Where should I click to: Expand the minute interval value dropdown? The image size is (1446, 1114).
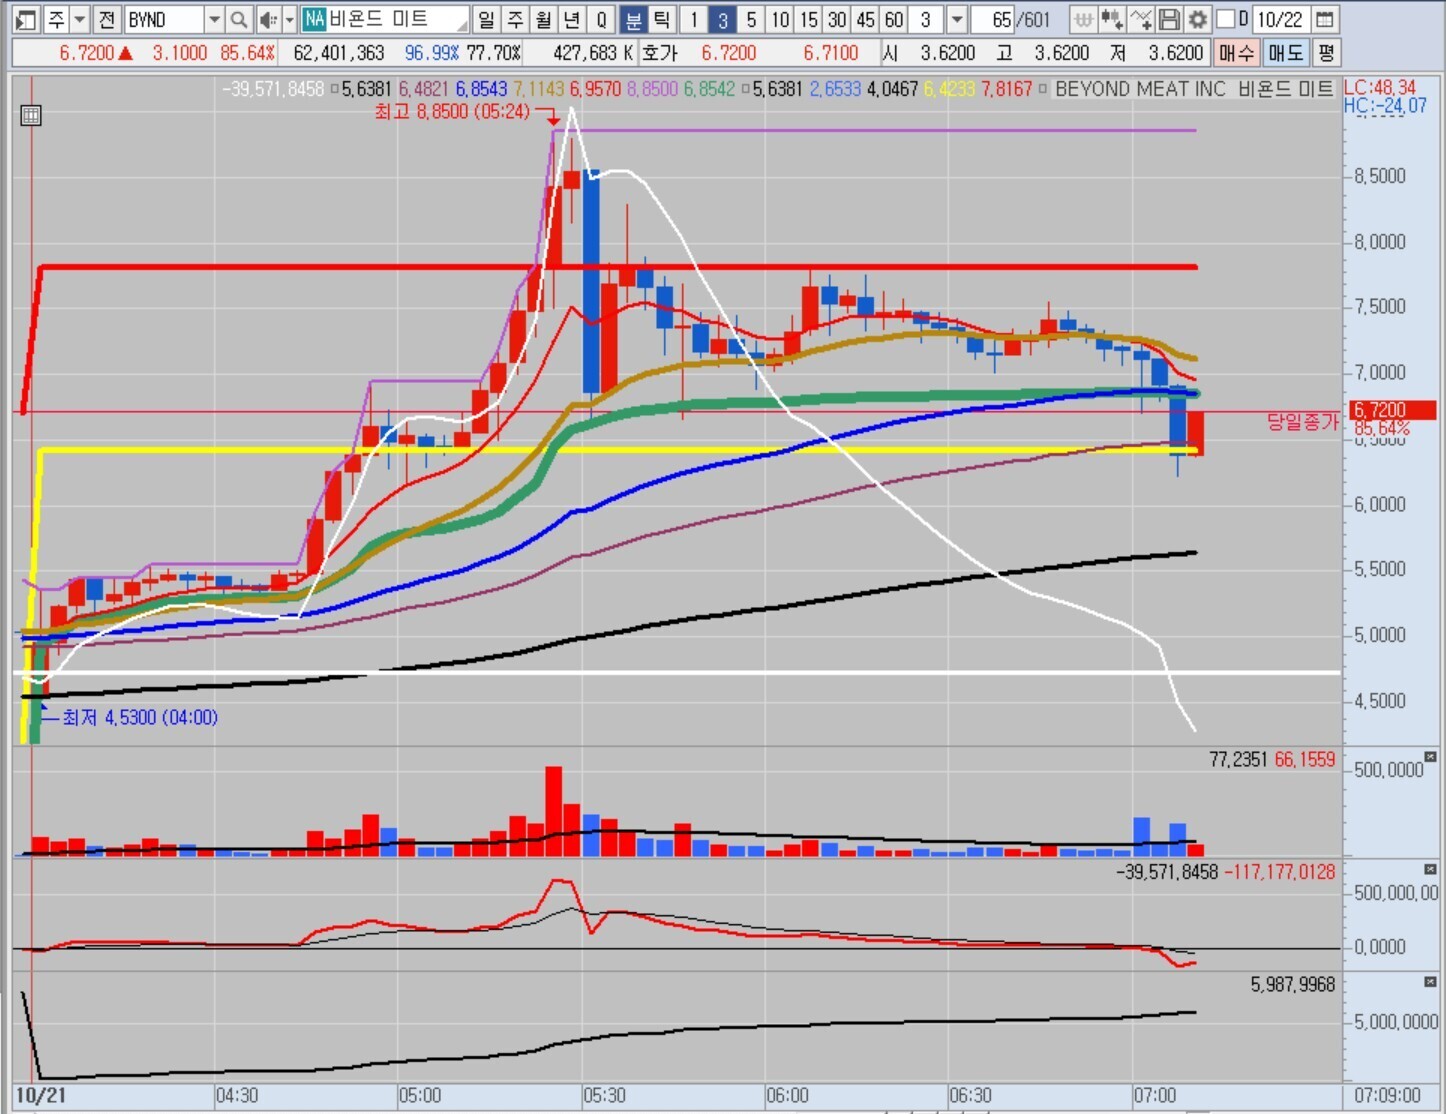click(x=957, y=19)
